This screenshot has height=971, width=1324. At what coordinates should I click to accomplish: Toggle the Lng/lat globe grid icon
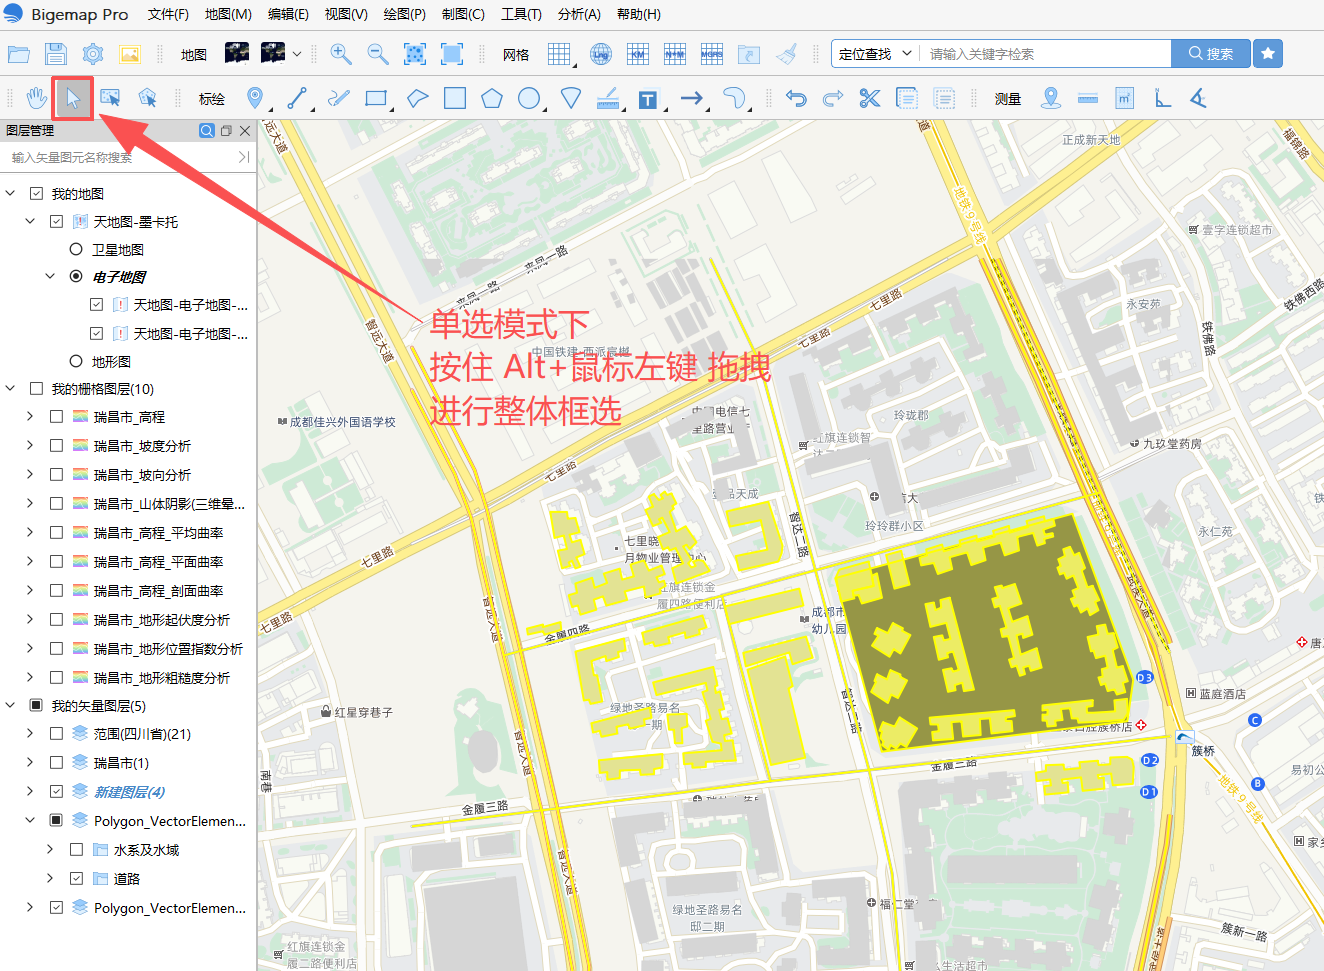pos(601,54)
